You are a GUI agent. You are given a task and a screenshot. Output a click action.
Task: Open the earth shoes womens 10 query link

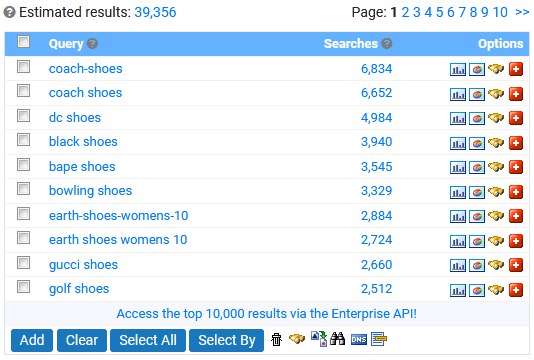click(118, 240)
